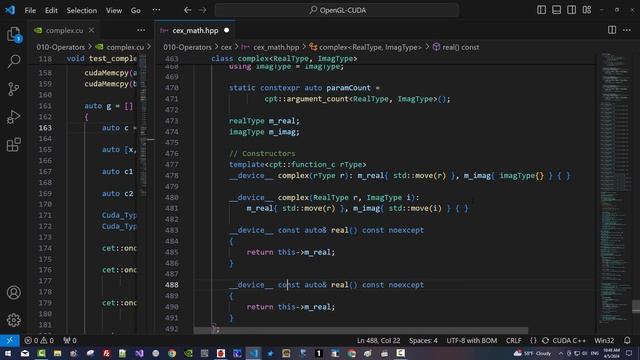Click the weather widget showing Cloudy
The image size is (640, 360).
pyautogui.click(x=532, y=353)
